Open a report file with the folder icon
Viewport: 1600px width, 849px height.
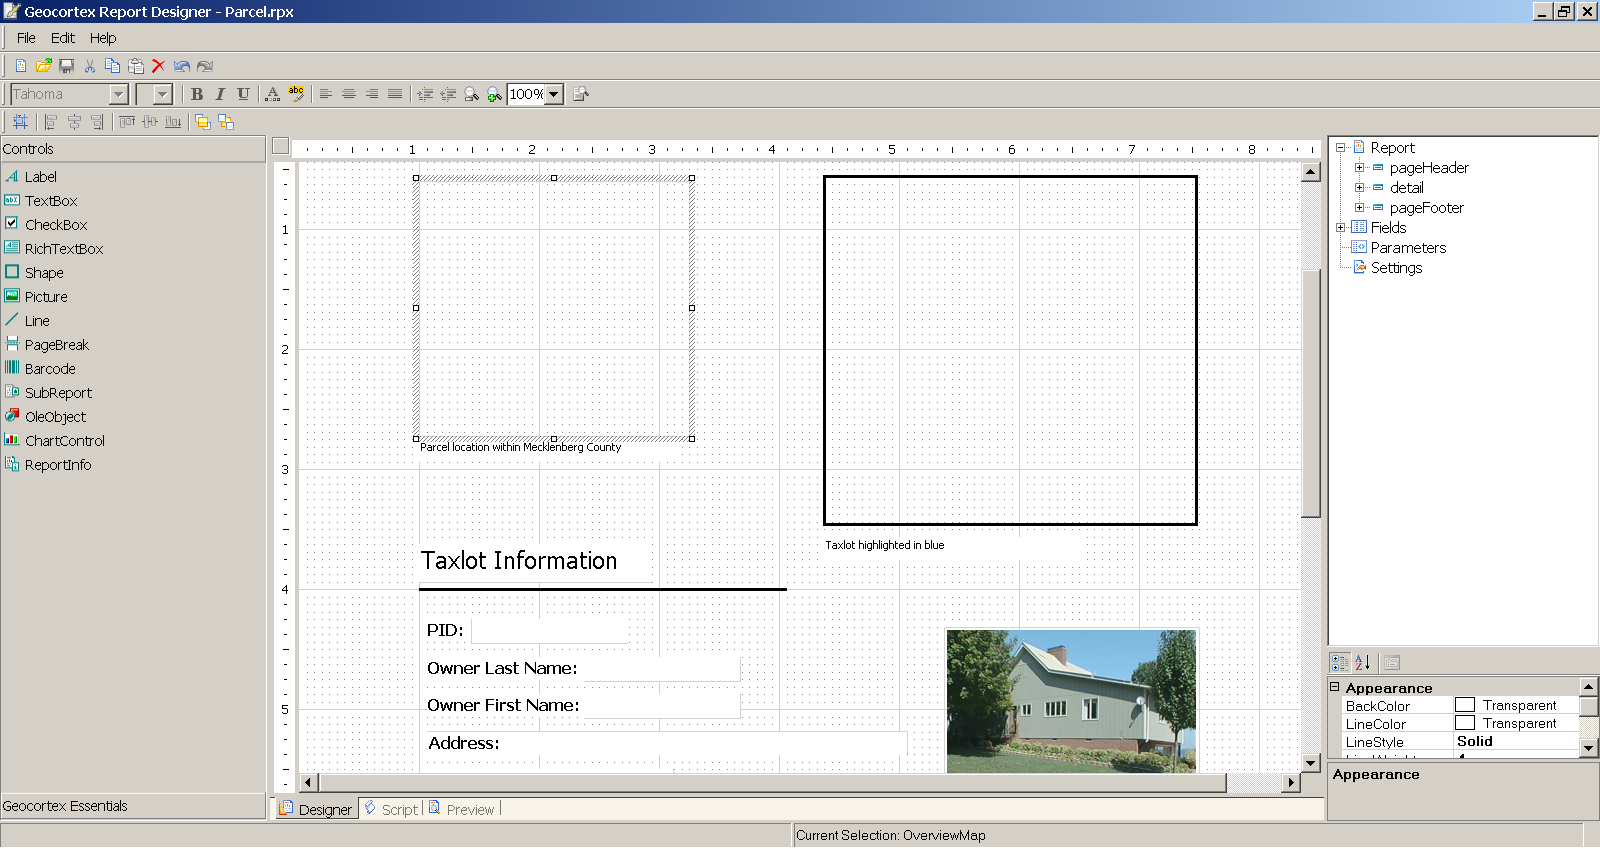pos(43,66)
